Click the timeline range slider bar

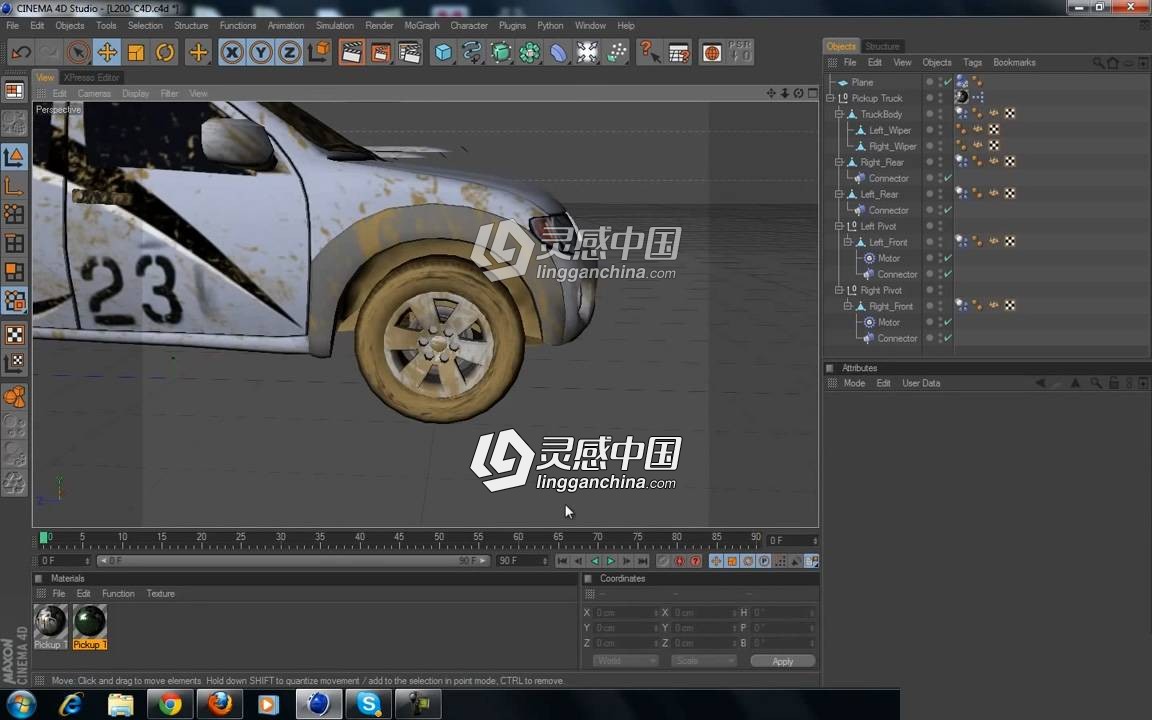point(293,561)
